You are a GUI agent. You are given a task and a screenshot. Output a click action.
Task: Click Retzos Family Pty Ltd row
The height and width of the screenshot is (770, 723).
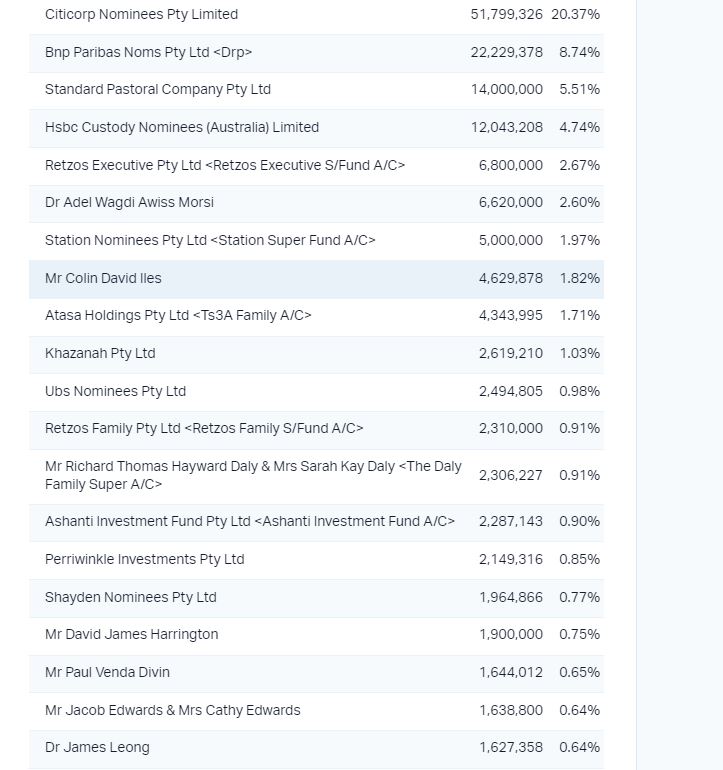[x=316, y=428]
